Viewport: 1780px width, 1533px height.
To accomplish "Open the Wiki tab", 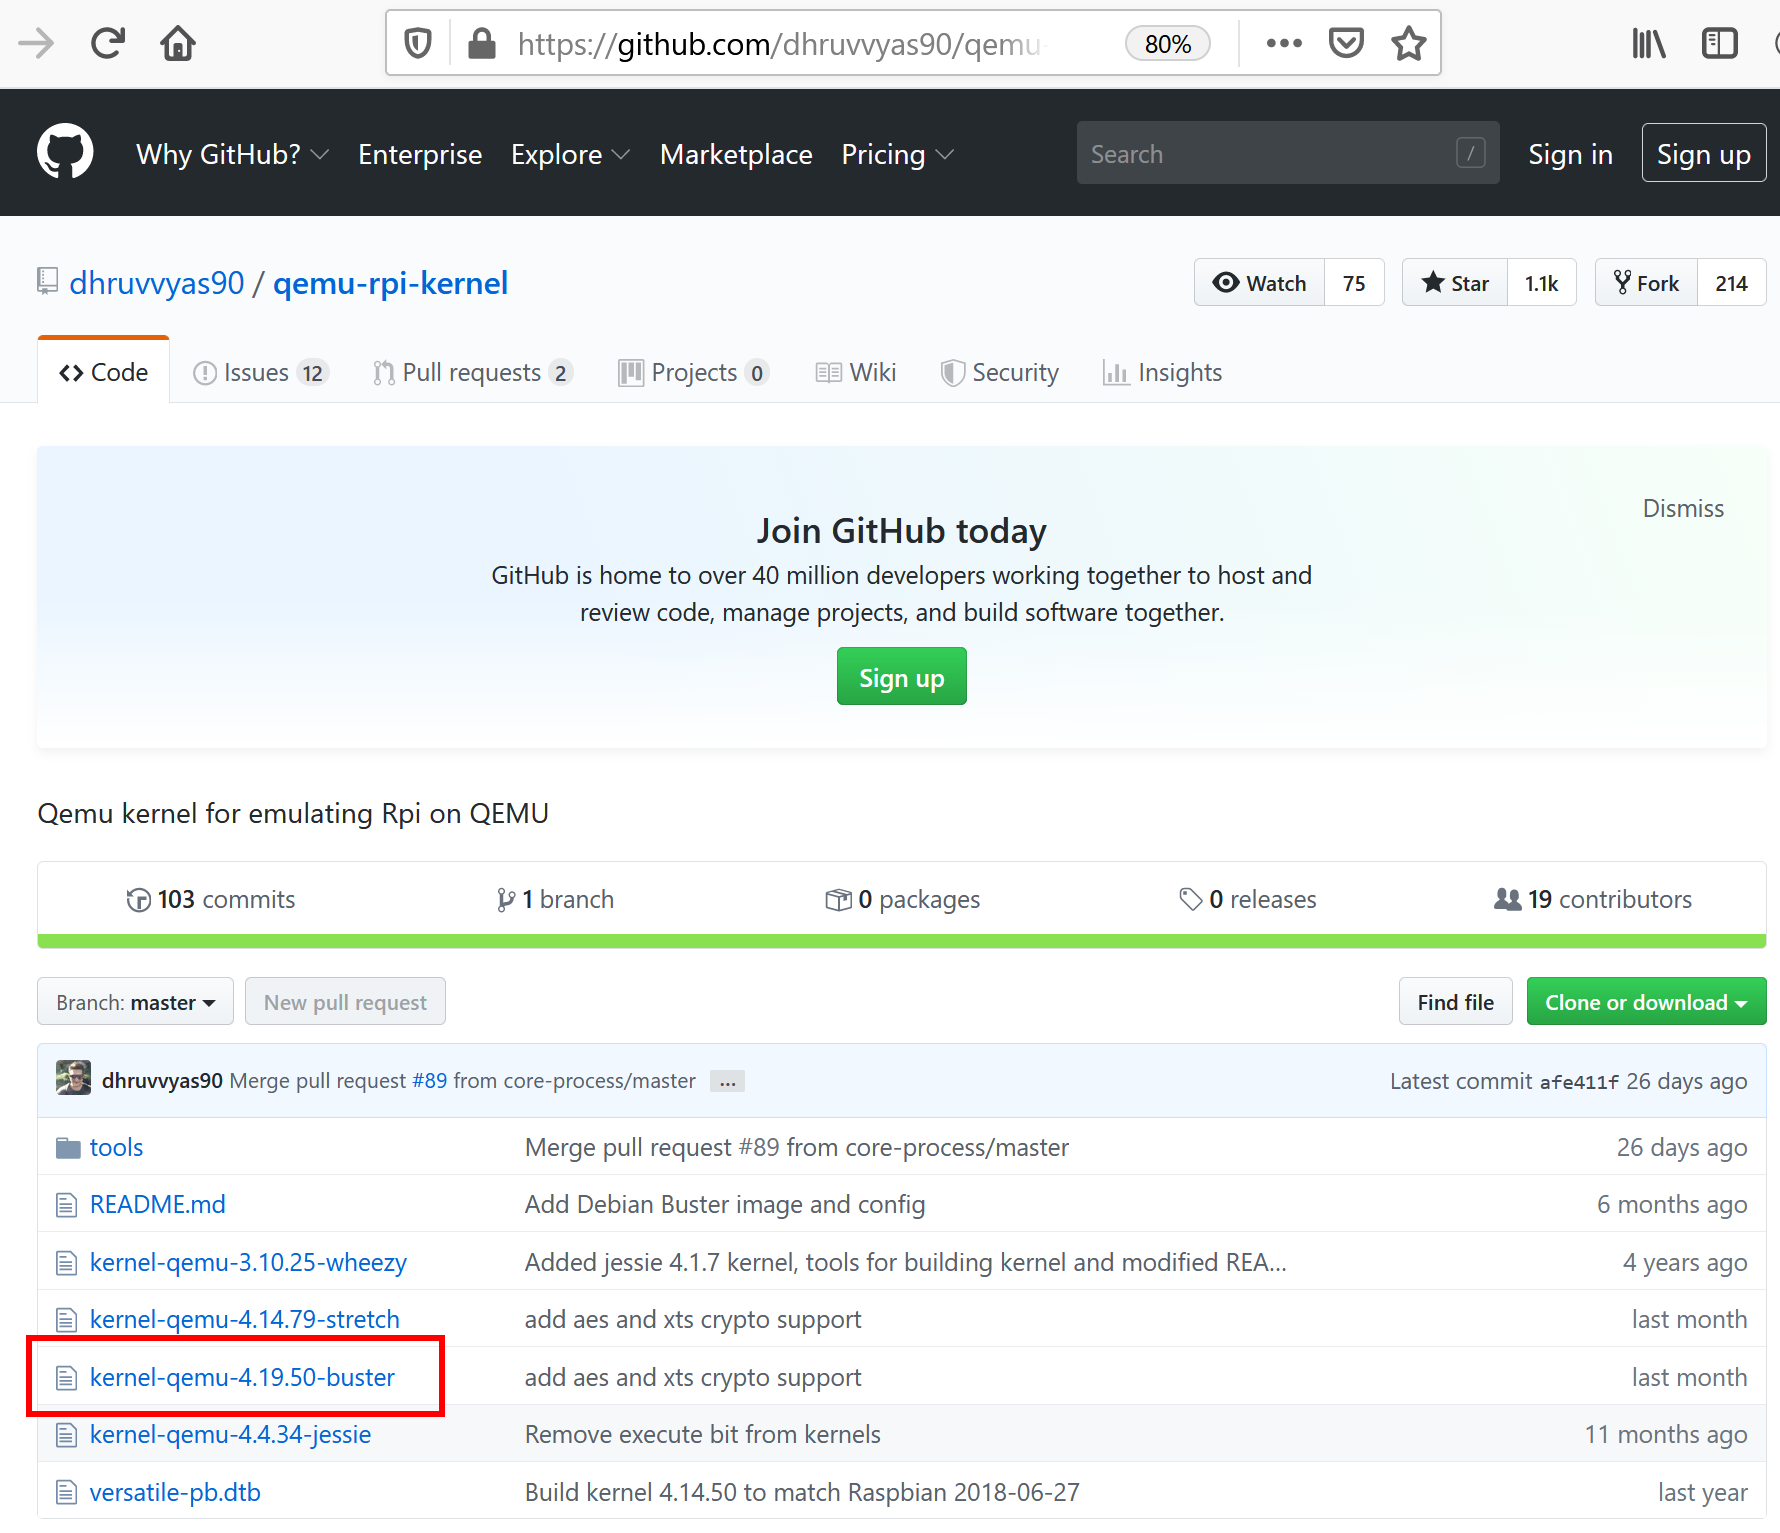I will click(856, 373).
